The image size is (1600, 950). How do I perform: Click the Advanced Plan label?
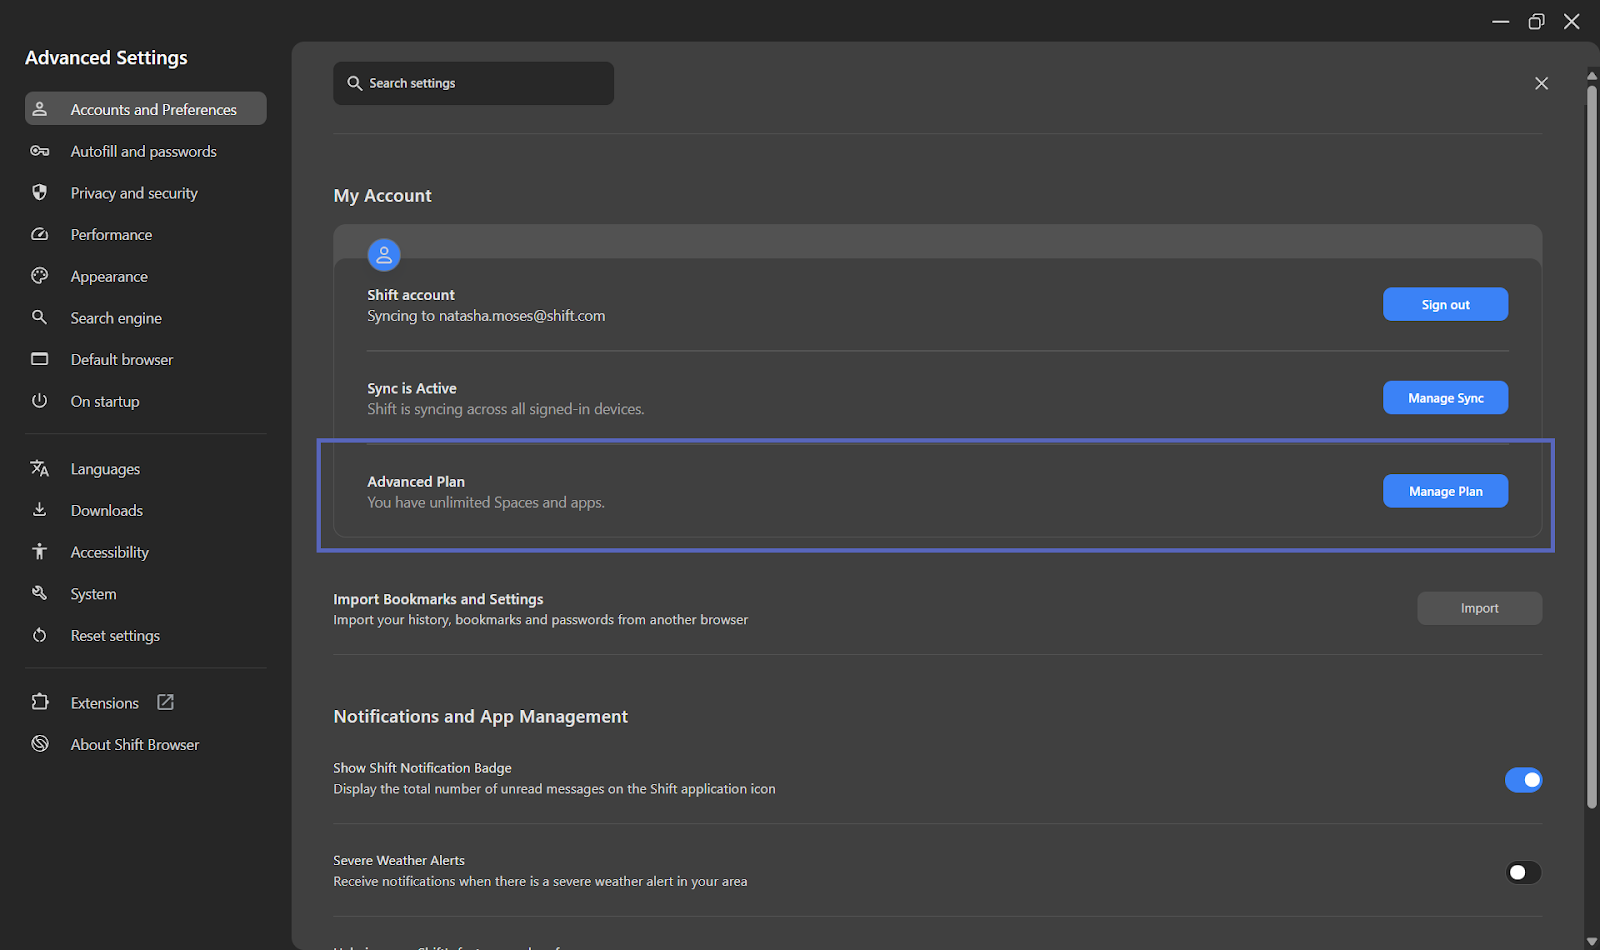click(x=416, y=481)
